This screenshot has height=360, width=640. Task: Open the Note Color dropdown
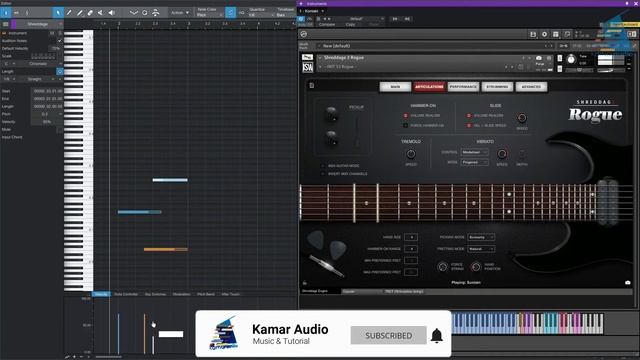click(209, 15)
